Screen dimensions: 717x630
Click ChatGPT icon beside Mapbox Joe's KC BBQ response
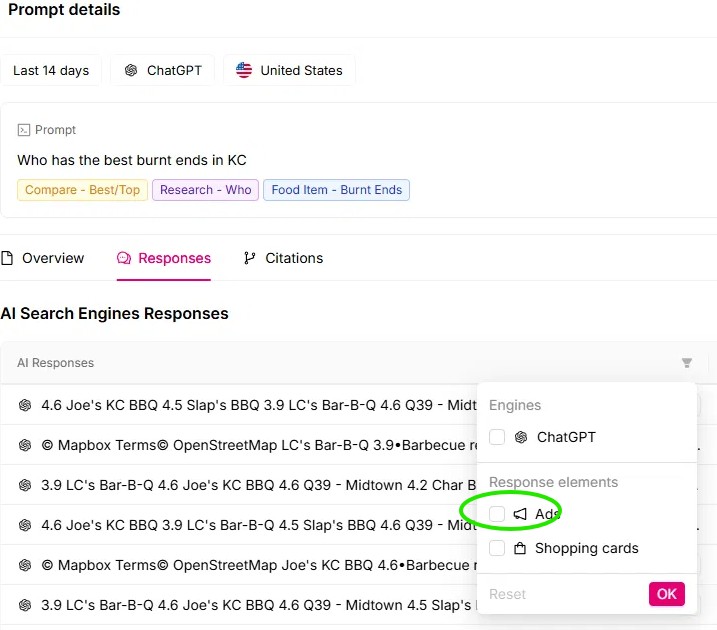coord(25,565)
